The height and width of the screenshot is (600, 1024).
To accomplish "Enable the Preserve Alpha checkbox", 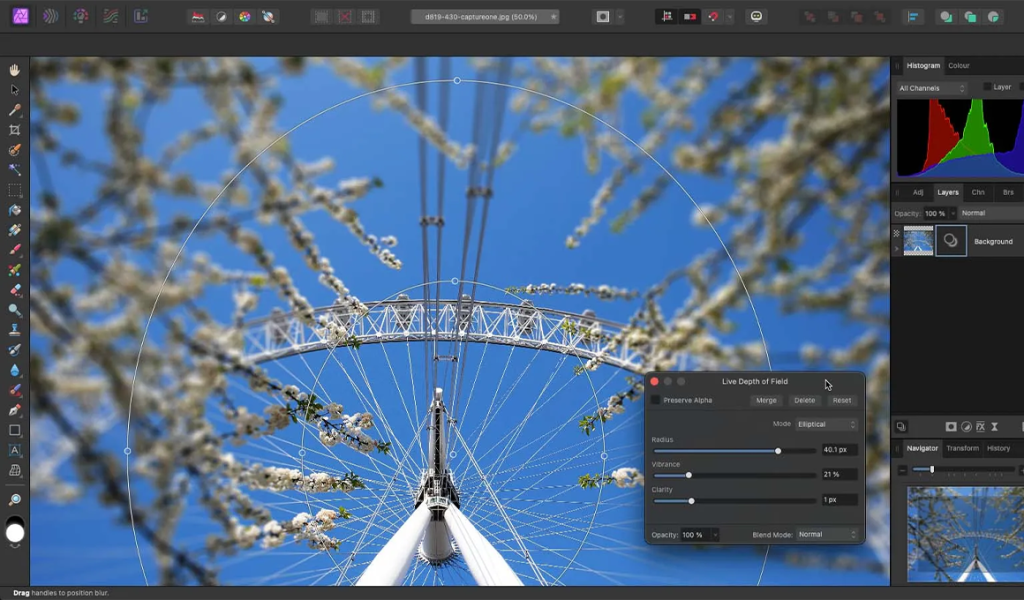I will 655,400.
